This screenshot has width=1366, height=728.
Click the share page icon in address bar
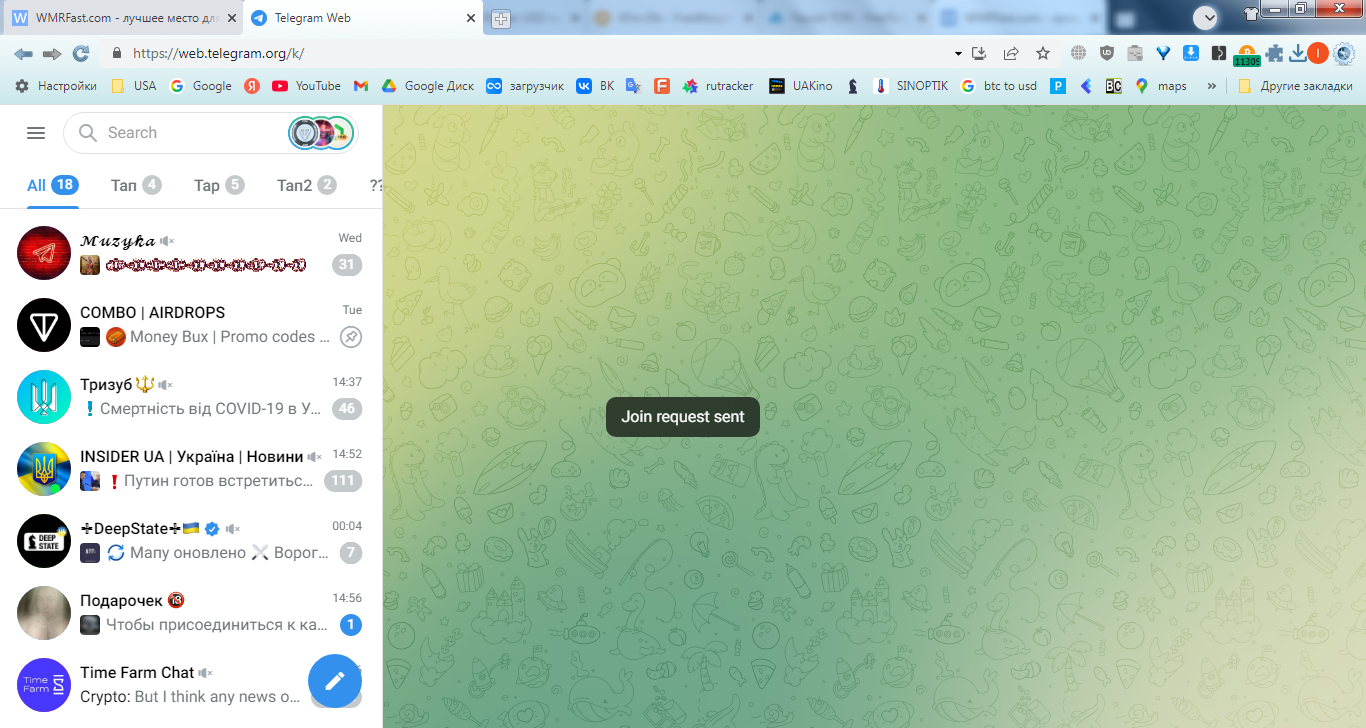tap(1011, 53)
